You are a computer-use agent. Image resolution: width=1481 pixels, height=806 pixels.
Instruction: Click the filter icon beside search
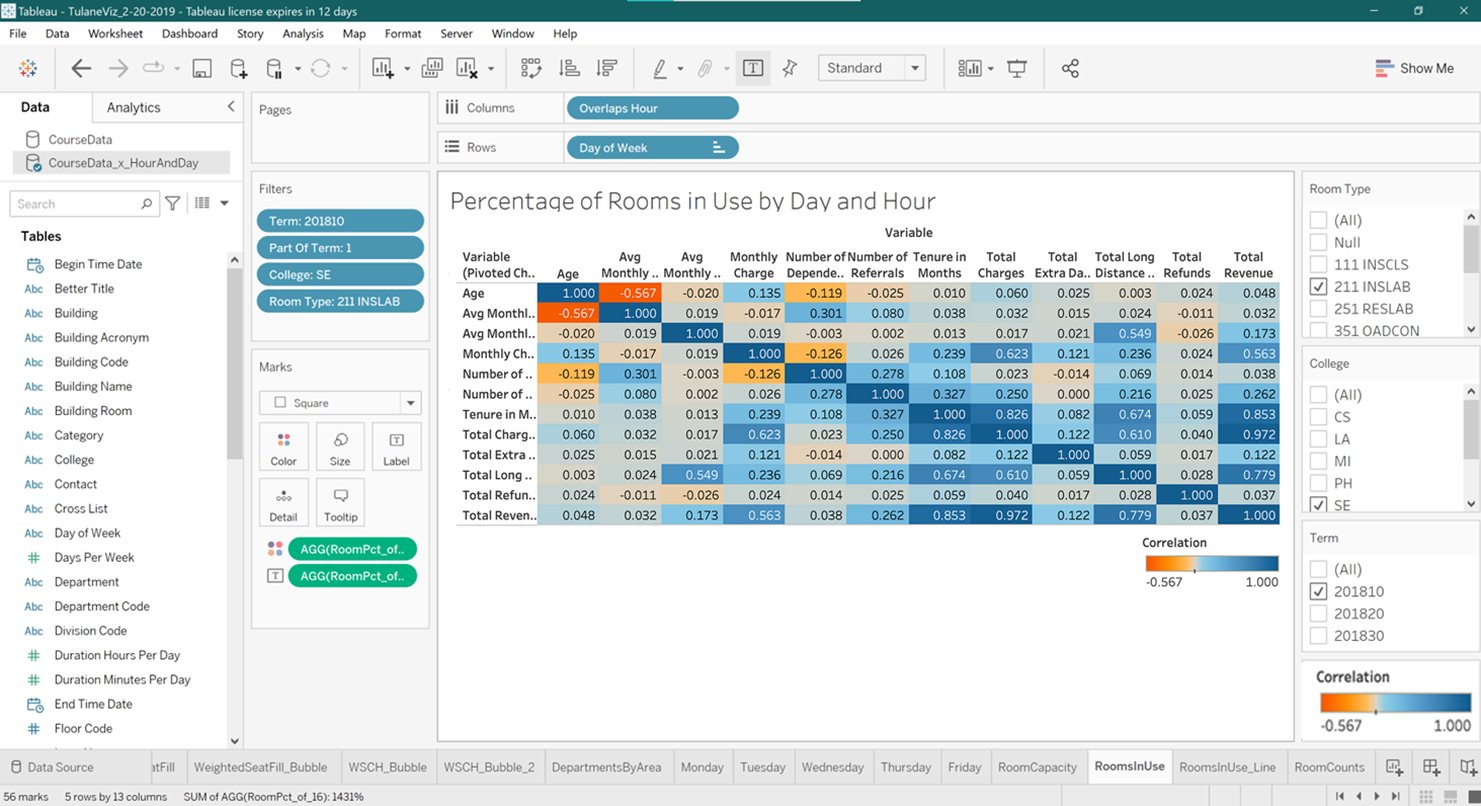[173, 203]
